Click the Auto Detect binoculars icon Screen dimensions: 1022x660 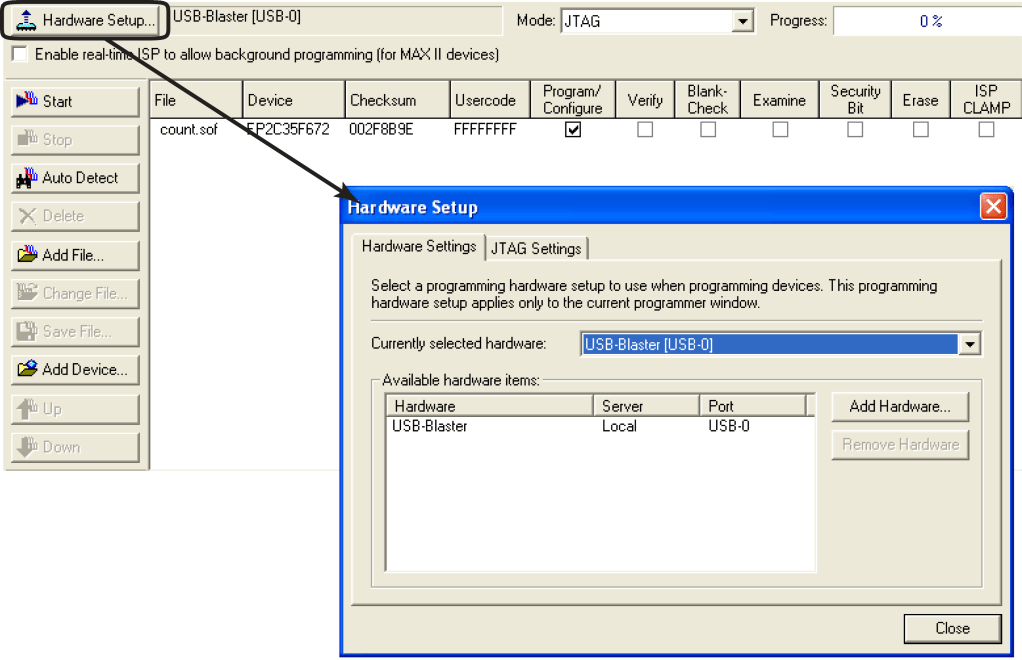click(27, 178)
